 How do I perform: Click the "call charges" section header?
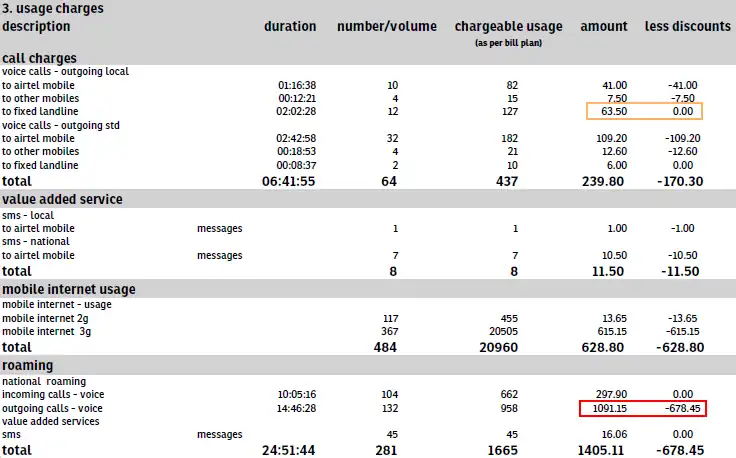40,59
